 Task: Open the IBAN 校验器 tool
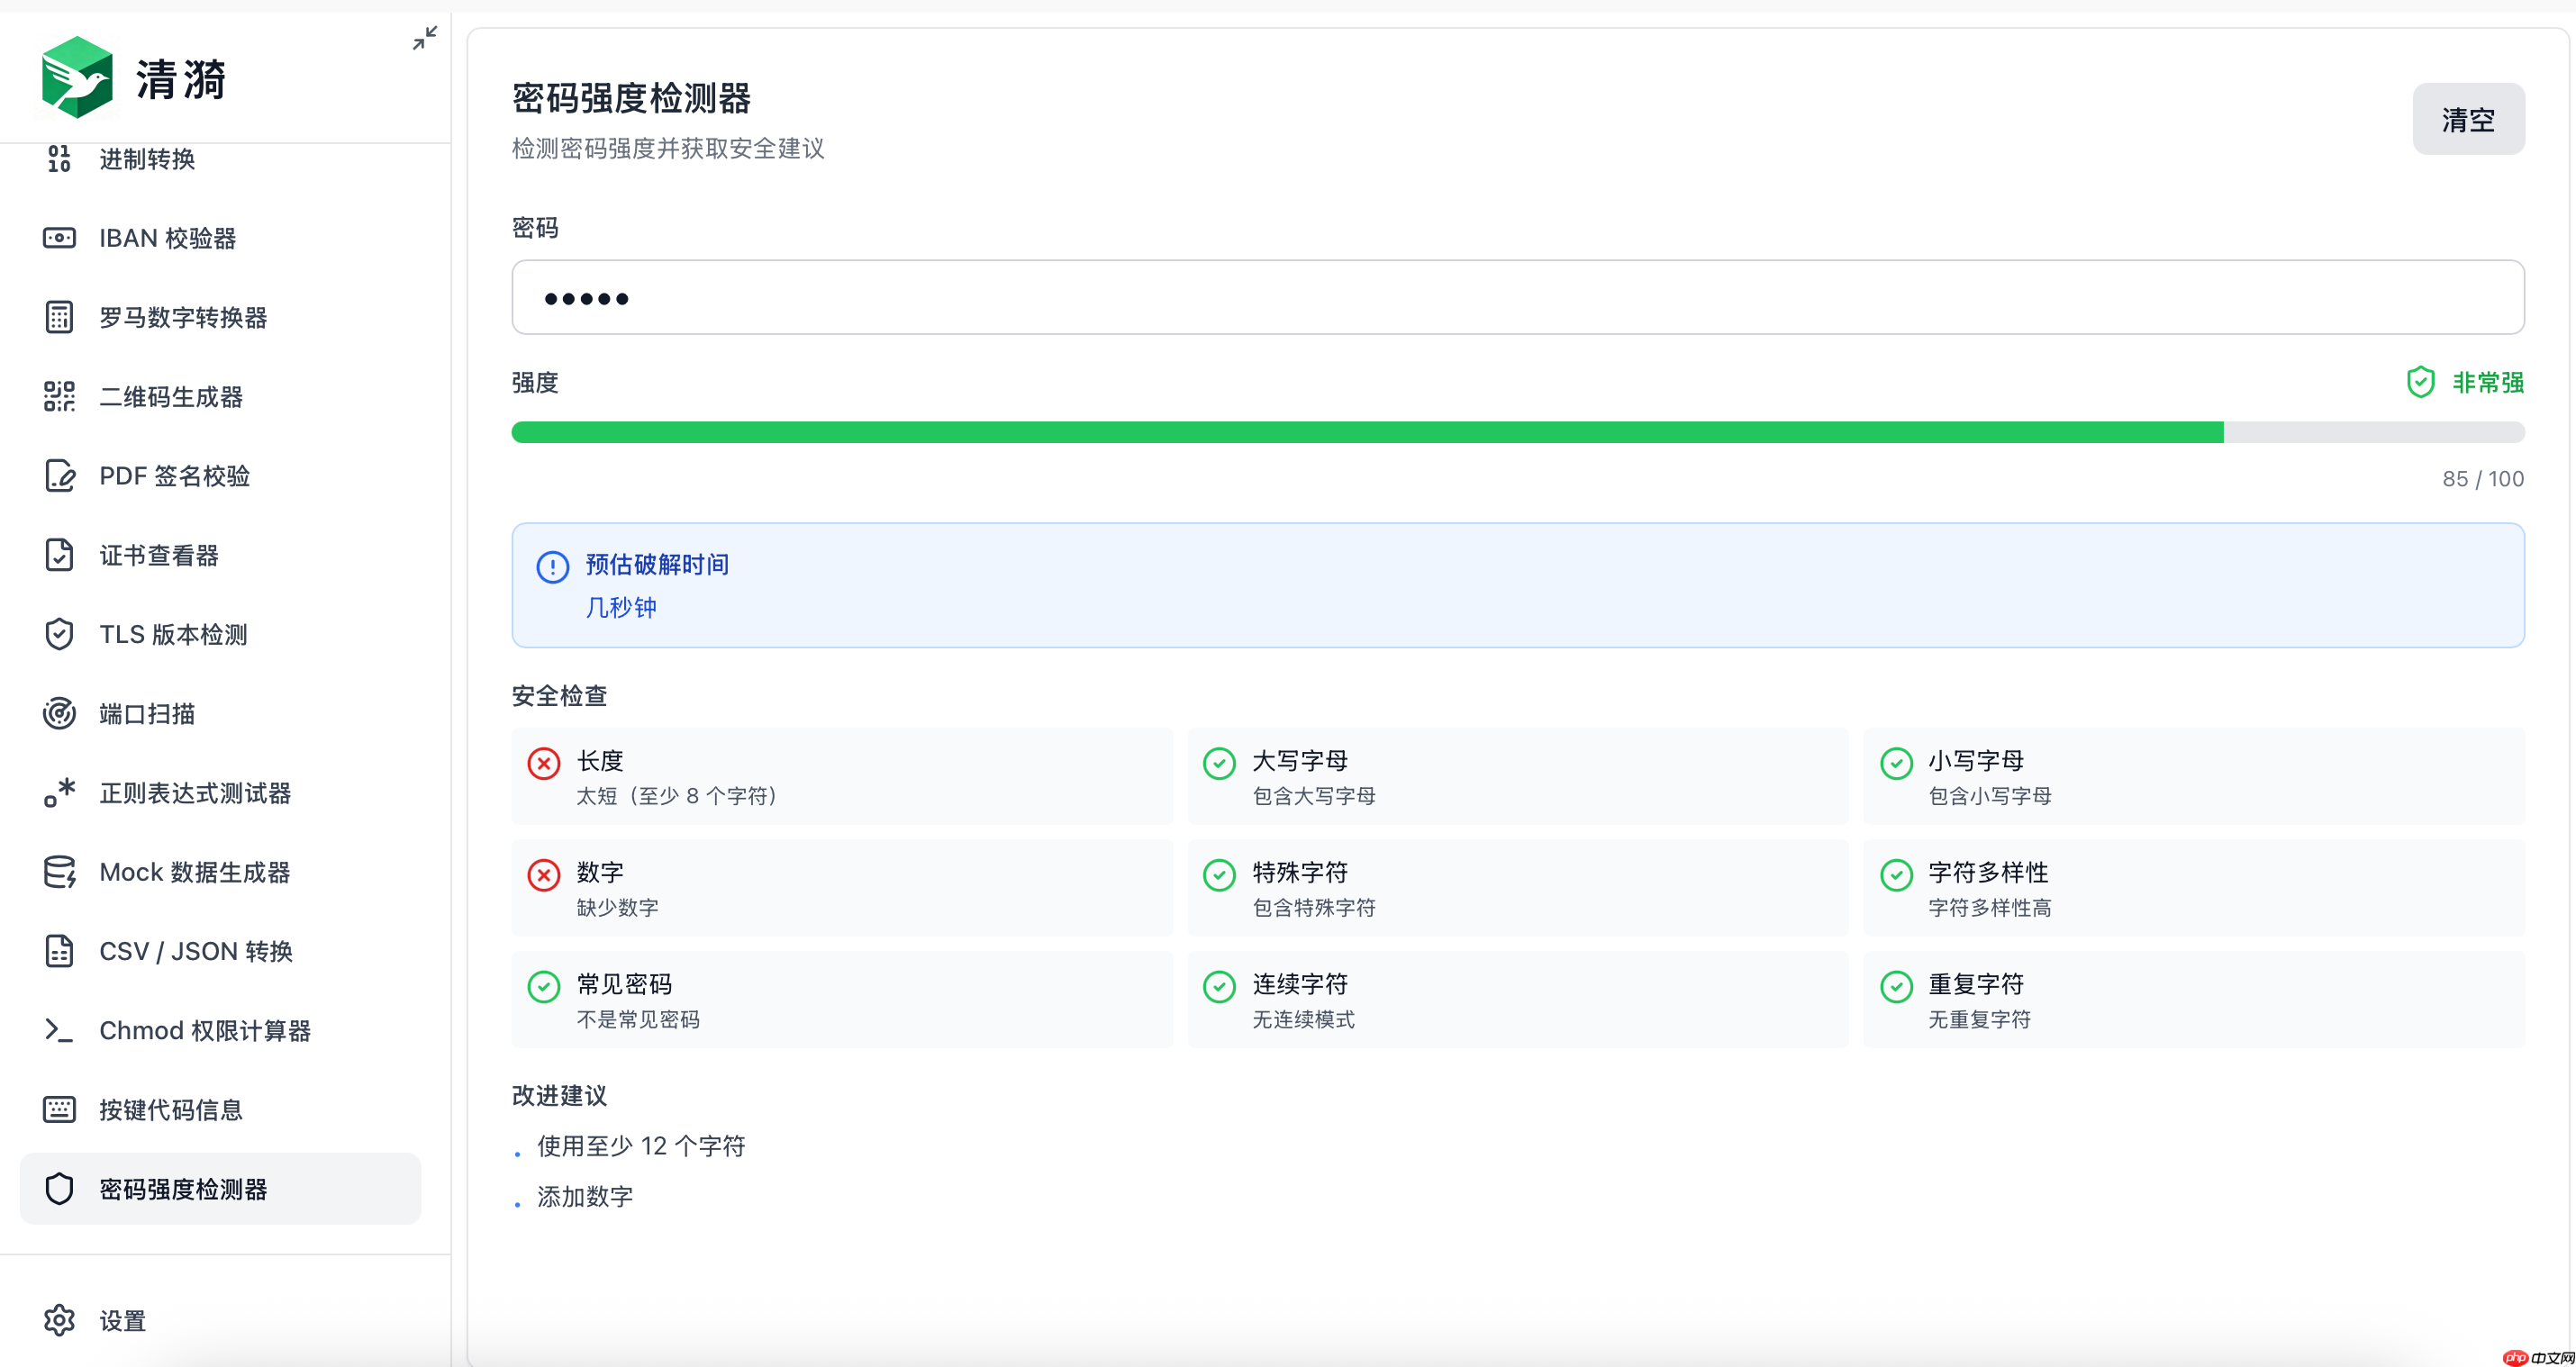coord(168,238)
